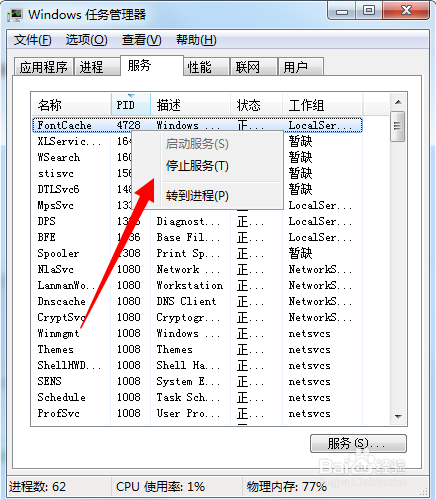Click the Workstation description cell
Screen dimensions: 436x500
coord(190,285)
